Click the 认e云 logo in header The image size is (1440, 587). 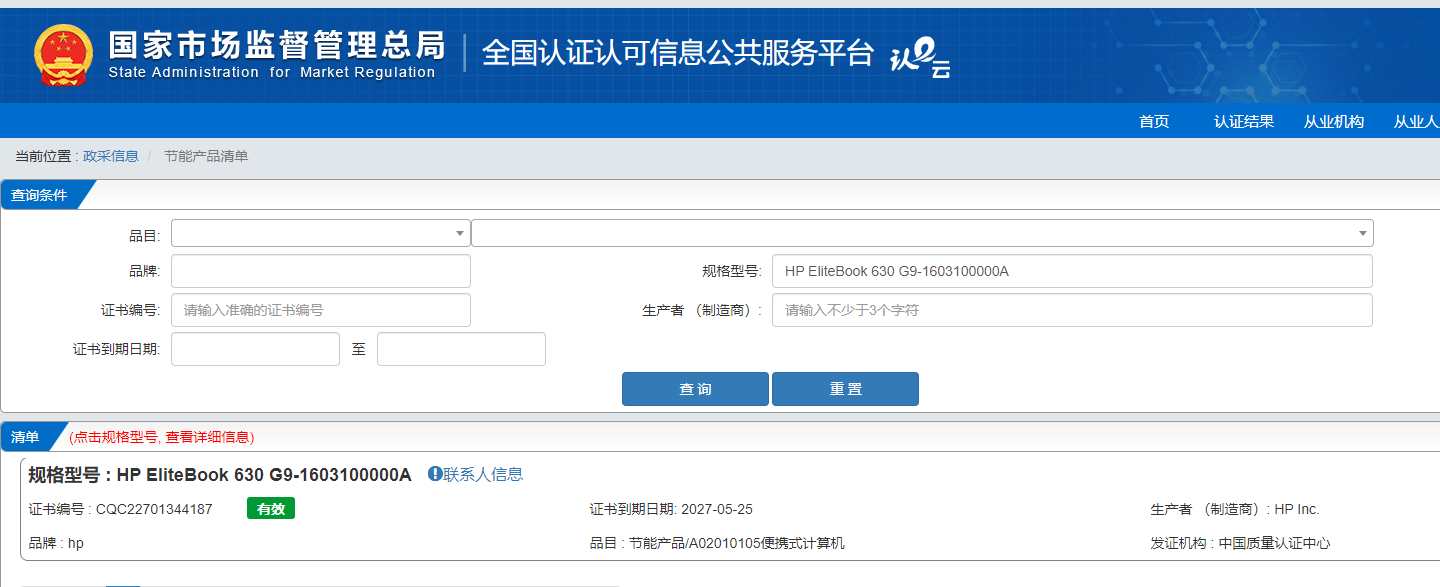point(919,57)
